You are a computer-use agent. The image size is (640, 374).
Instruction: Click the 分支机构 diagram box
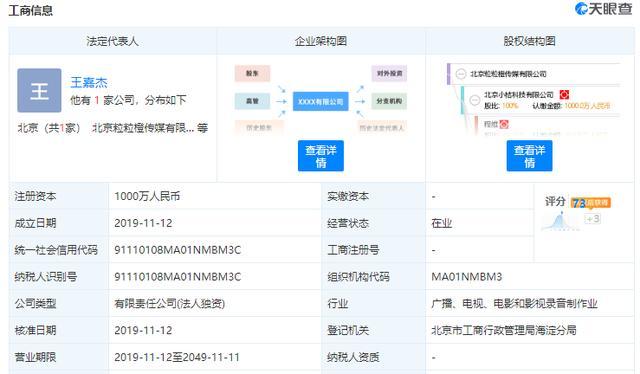389,101
